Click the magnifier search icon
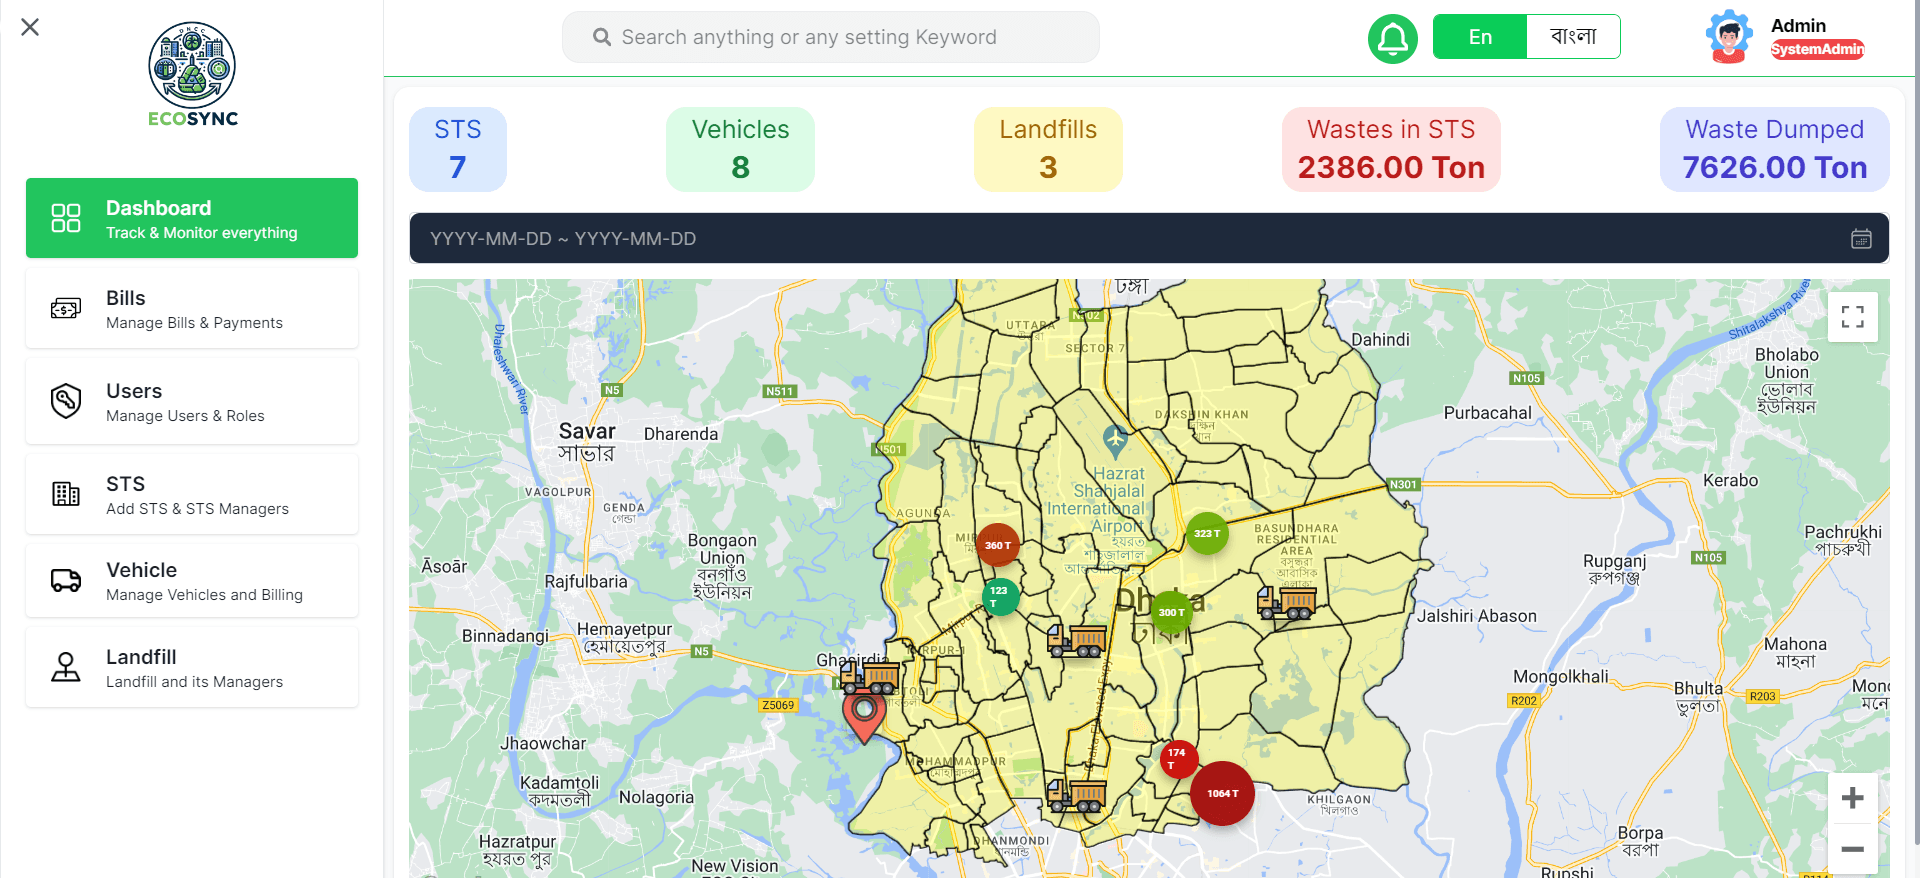Viewport: 1920px width, 878px height. [x=602, y=37]
